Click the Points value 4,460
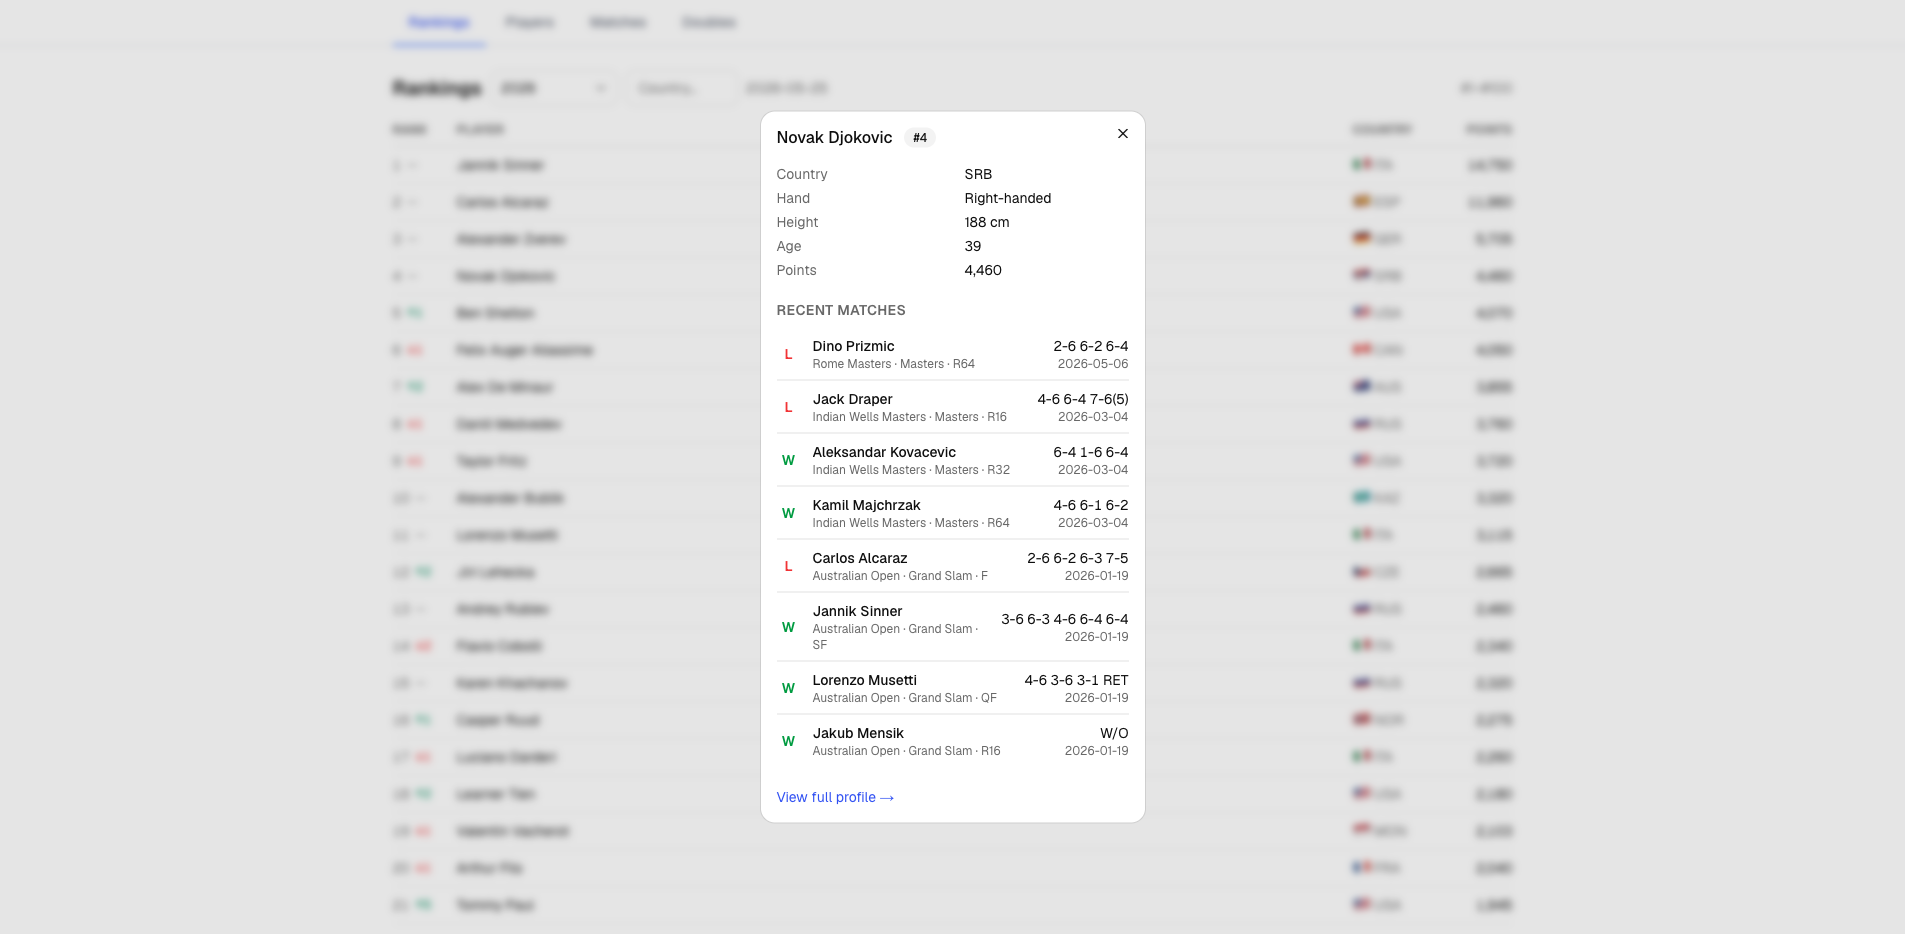1920x934 pixels. coord(983,270)
